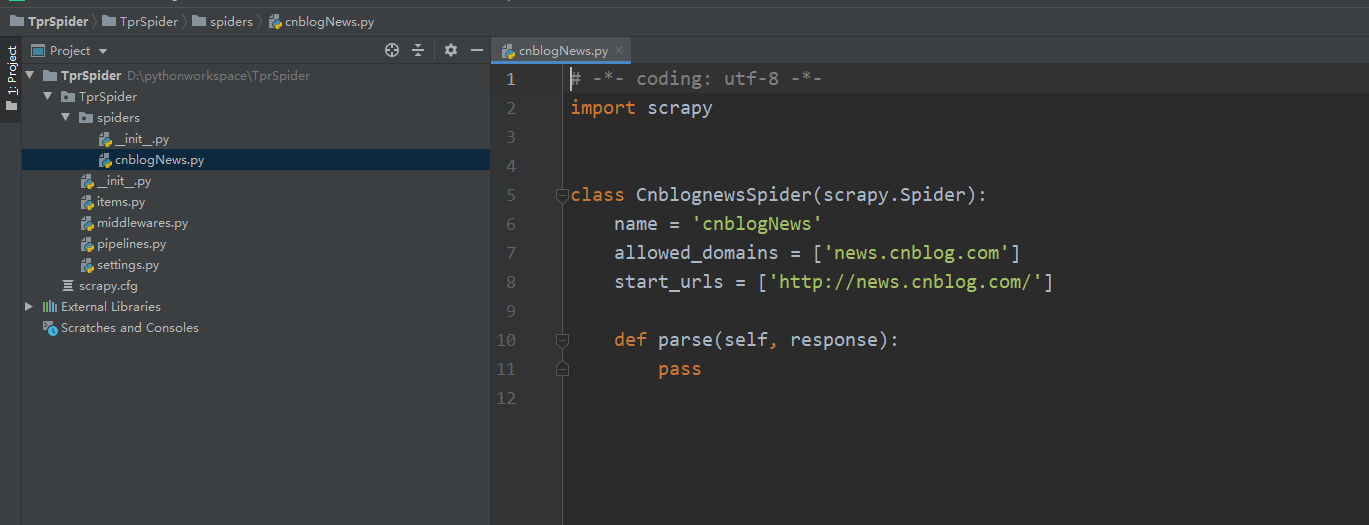The width and height of the screenshot is (1369, 525).
Task: Click the spiders folder icon in tree
Action: (x=86, y=118)
